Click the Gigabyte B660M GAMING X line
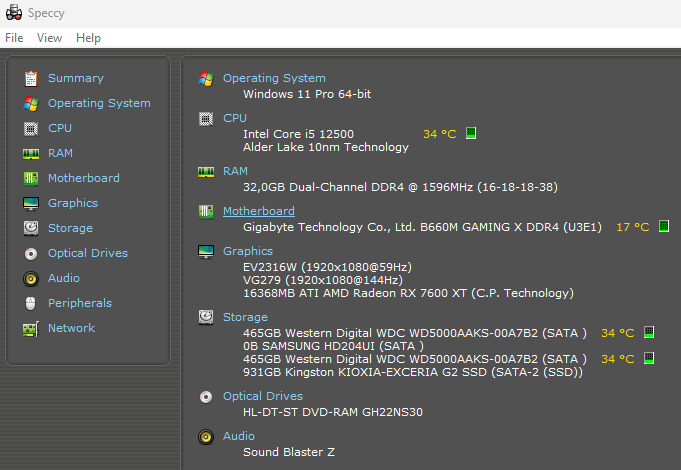 pos(423,227)
